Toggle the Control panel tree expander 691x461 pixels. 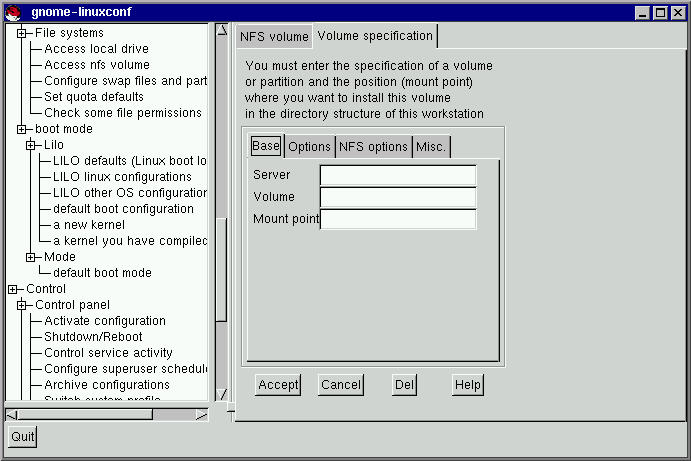(21, 305)
